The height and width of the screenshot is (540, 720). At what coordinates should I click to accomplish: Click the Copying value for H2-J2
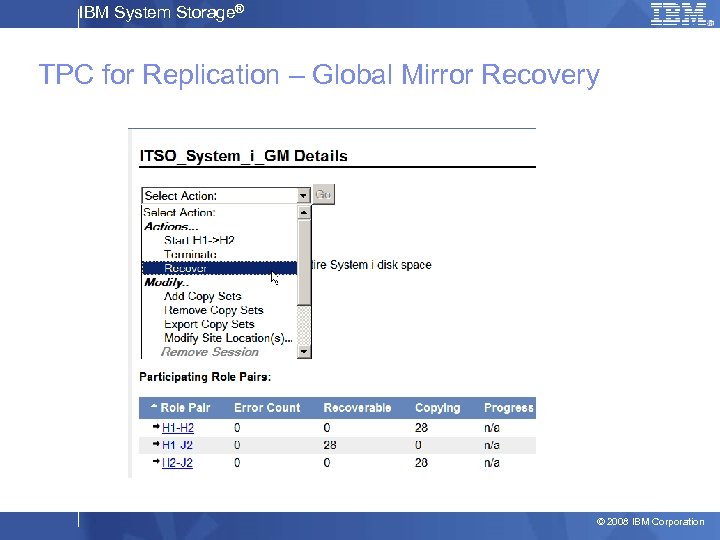point(421,462)
